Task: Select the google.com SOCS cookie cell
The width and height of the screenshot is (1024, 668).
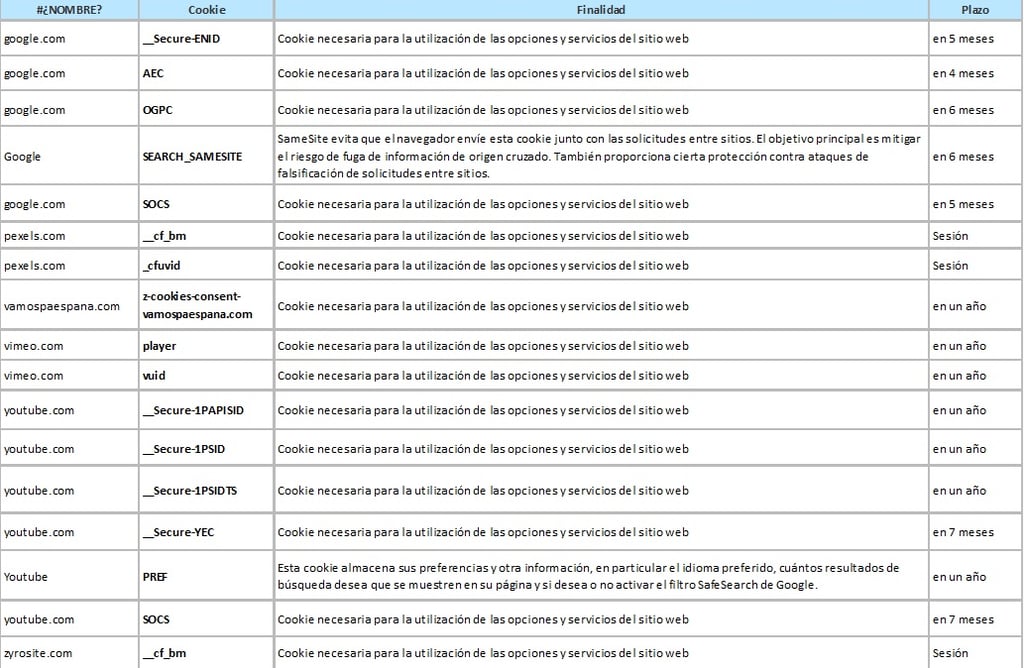Action: (206, 204)
